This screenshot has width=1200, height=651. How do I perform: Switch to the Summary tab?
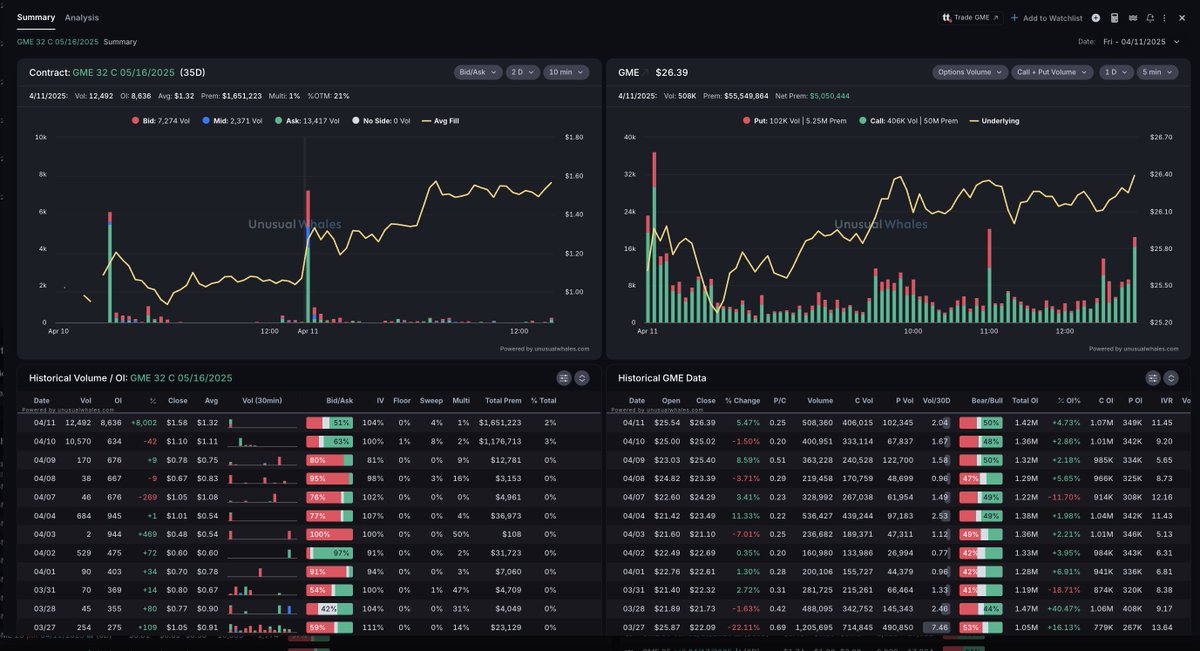click(x=36, y=18)
